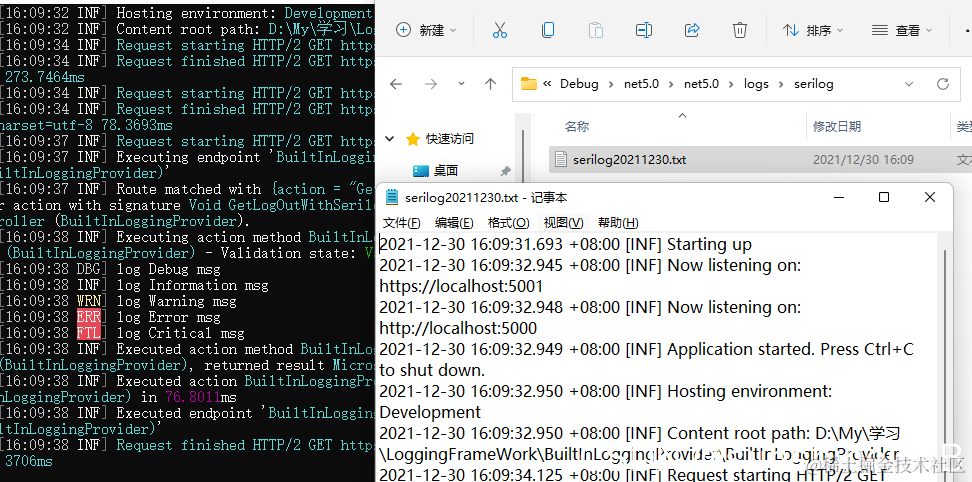Click the Delete trash icon in Explorer
The width and height of the screenshot is (972, 482).
pyautogui.click(x=740, y=30)
